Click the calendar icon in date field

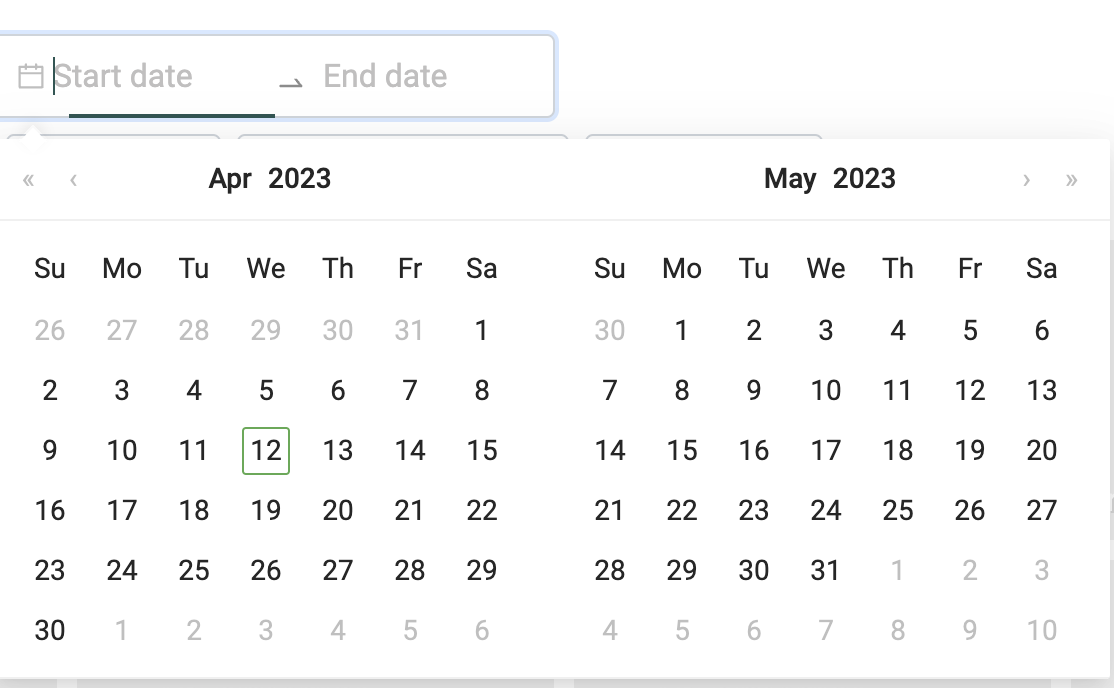pos(31,76)
